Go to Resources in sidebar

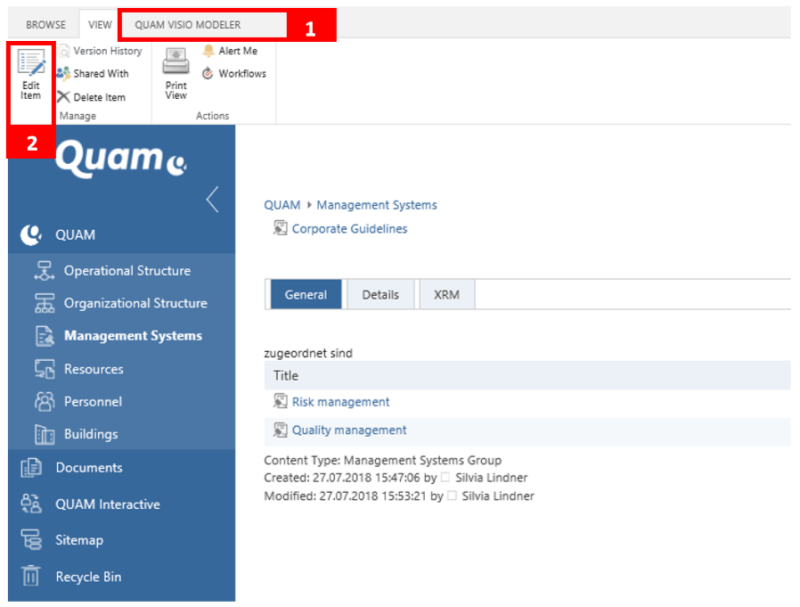(x=94, y=369)
